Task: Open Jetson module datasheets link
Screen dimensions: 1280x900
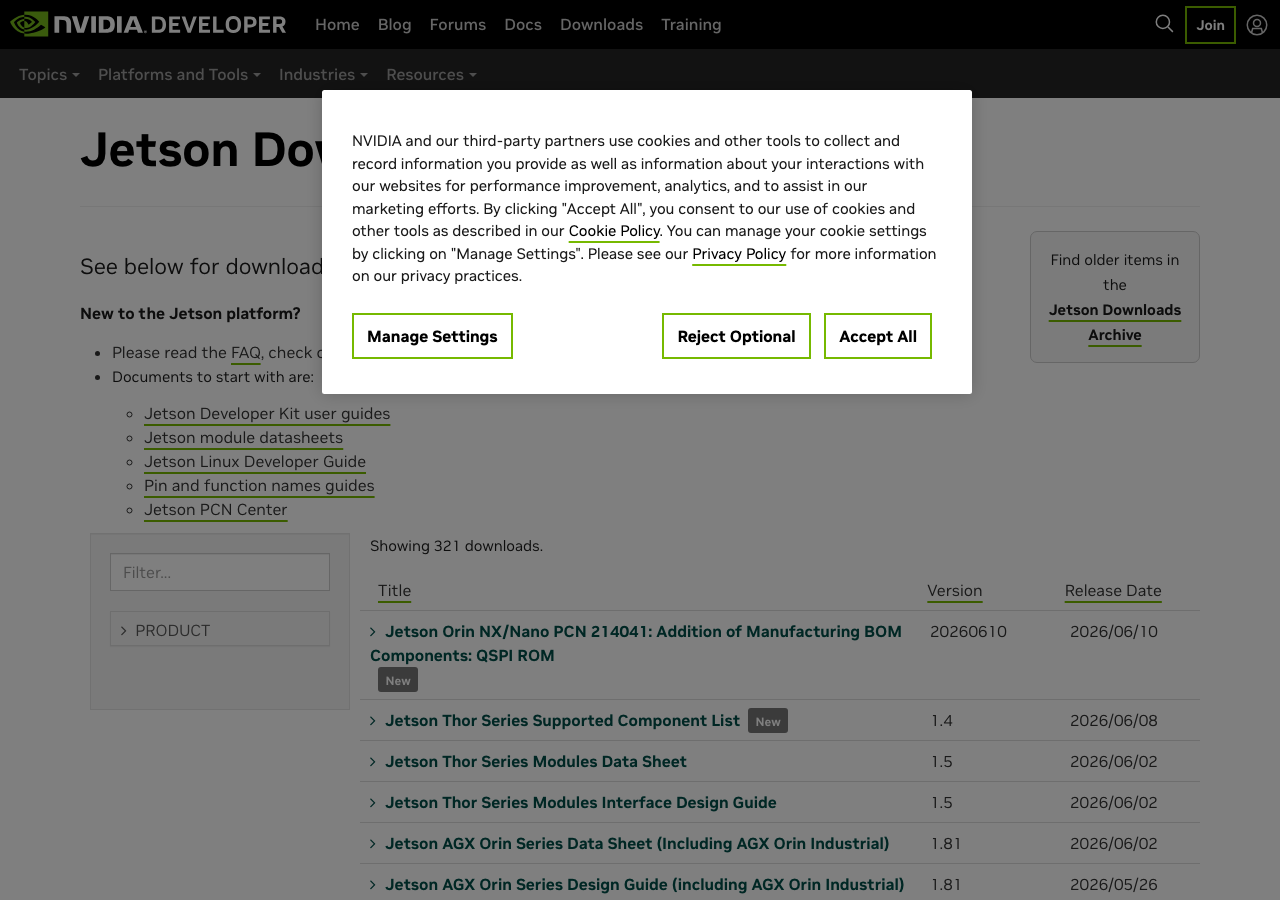Action: tap(243, 437)
